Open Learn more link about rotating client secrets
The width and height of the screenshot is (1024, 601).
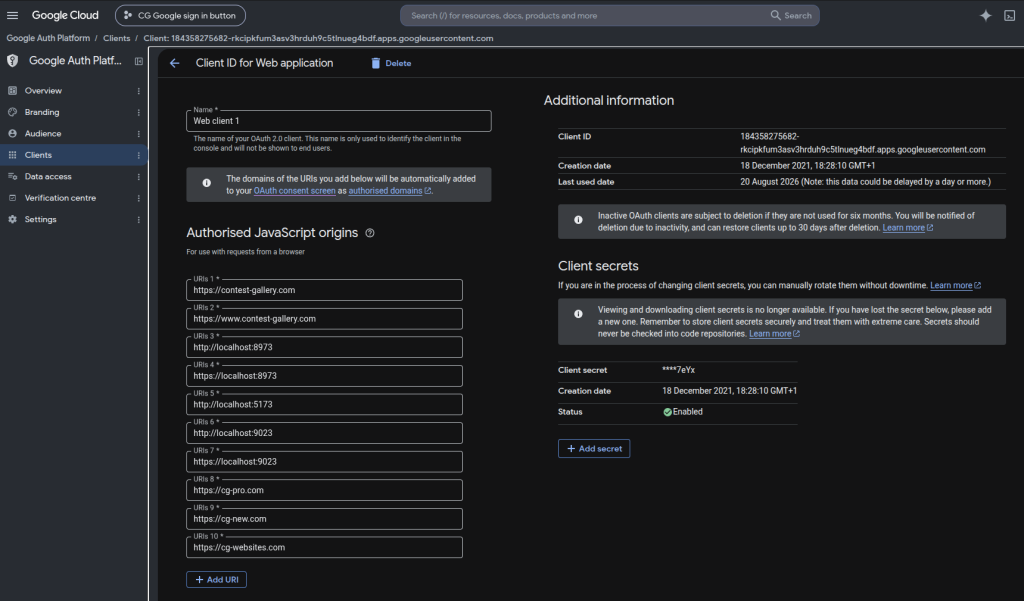pyautogui.click(x=955, y=285)
